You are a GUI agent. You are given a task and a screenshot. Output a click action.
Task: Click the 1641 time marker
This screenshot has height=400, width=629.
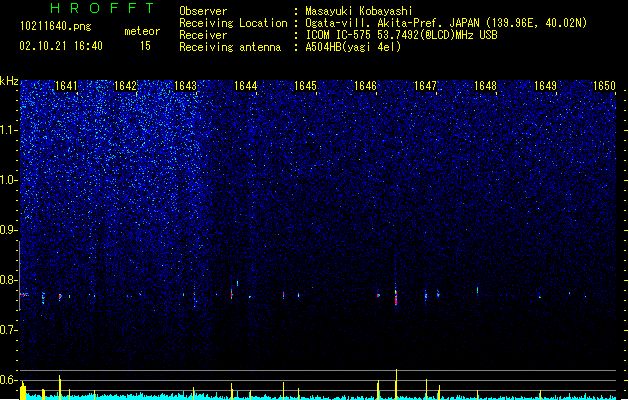(66, 86)
